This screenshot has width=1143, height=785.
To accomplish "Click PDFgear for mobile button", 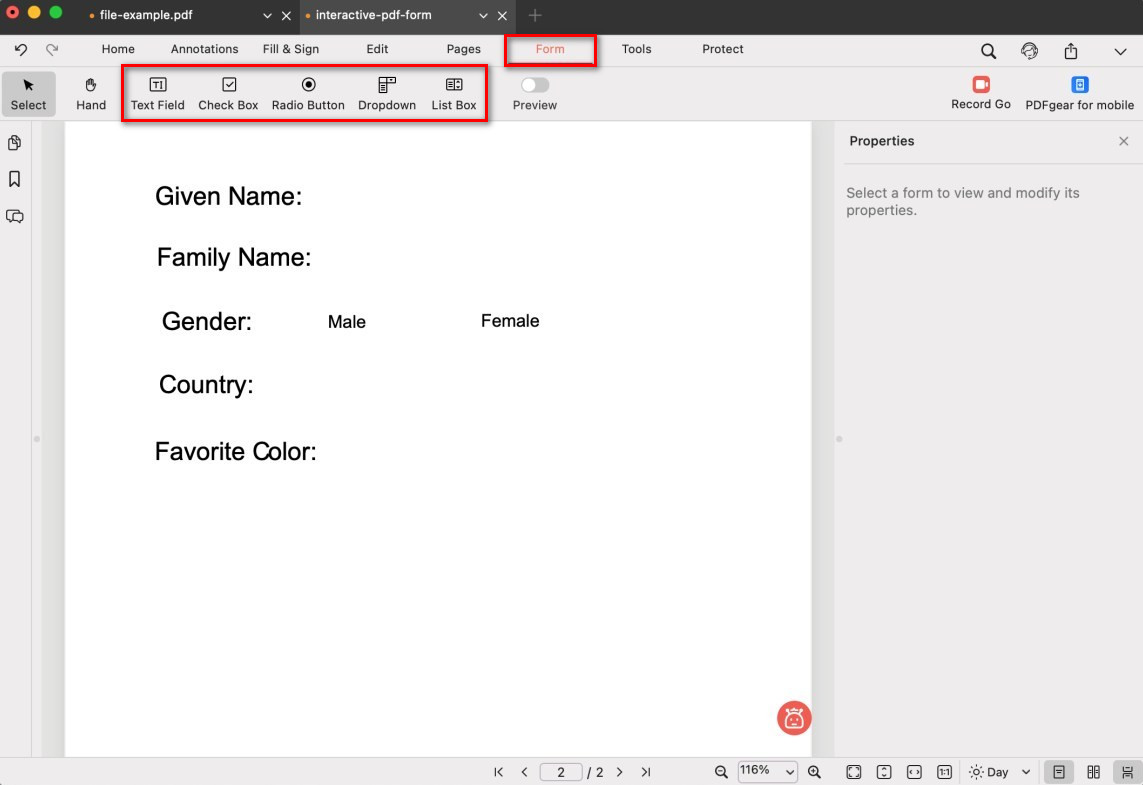I will [x=1079, y=94].
